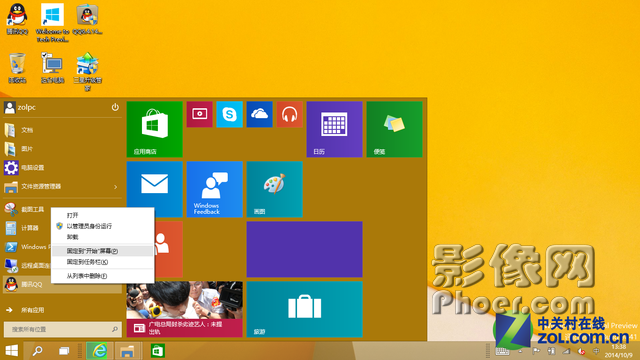Open the Travel suitcase tile

(304, 309)
